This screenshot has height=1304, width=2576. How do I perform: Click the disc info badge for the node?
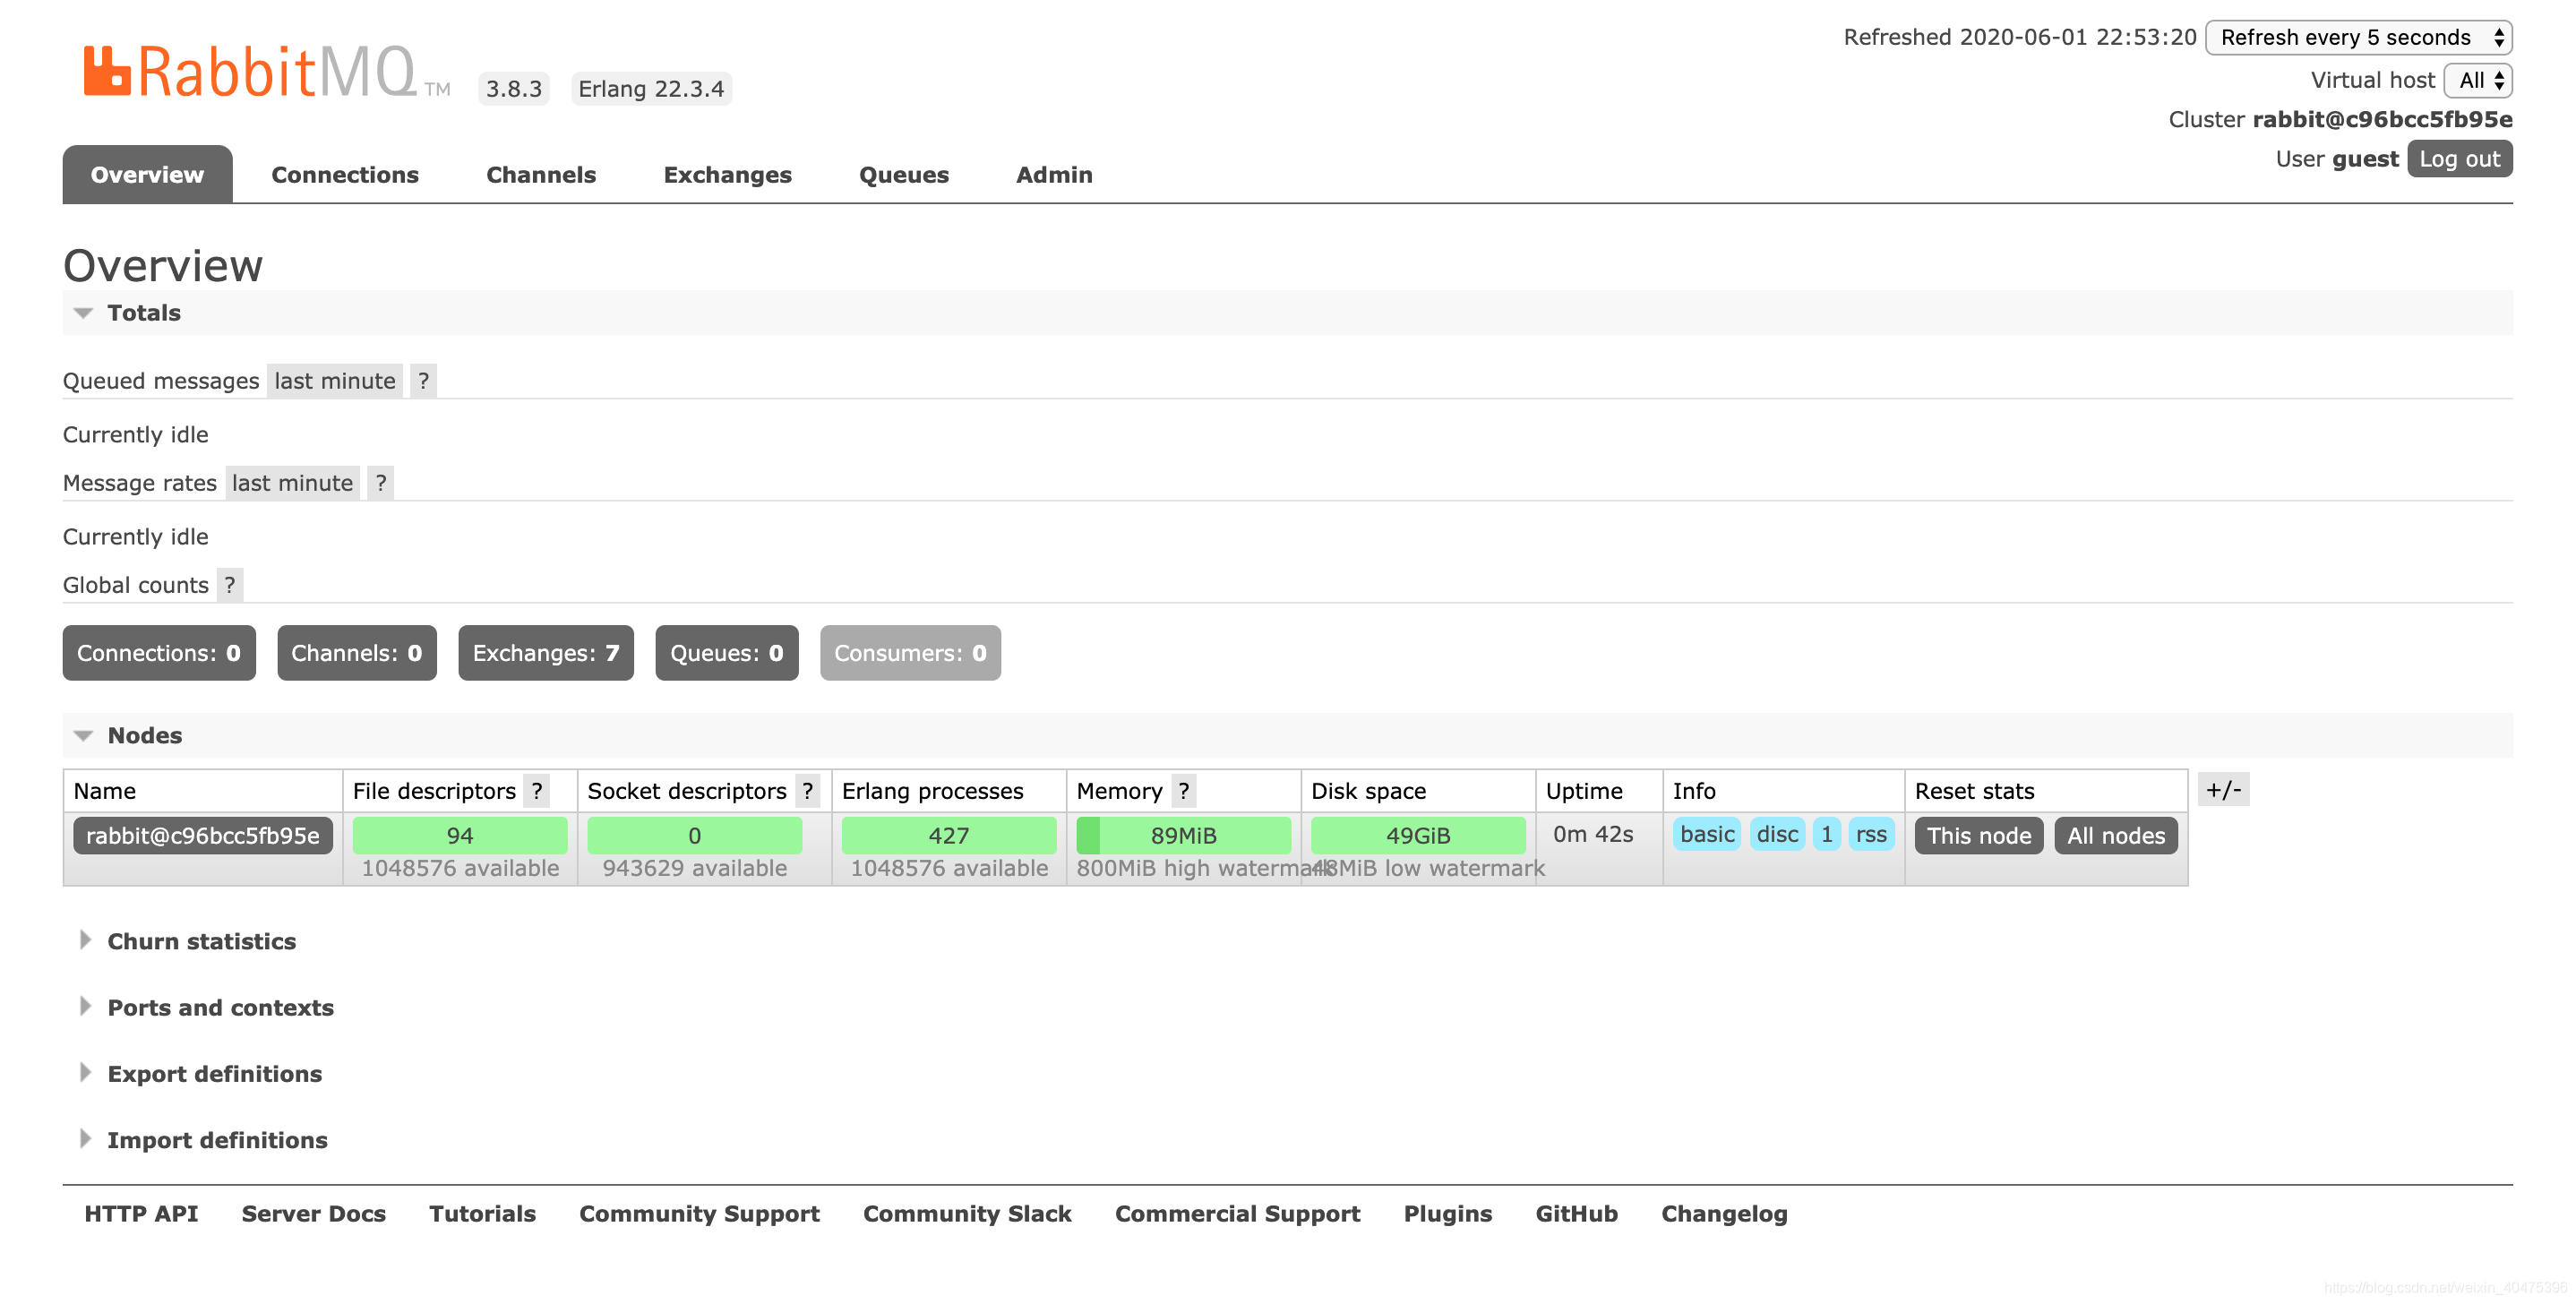tap(1776, 834)
